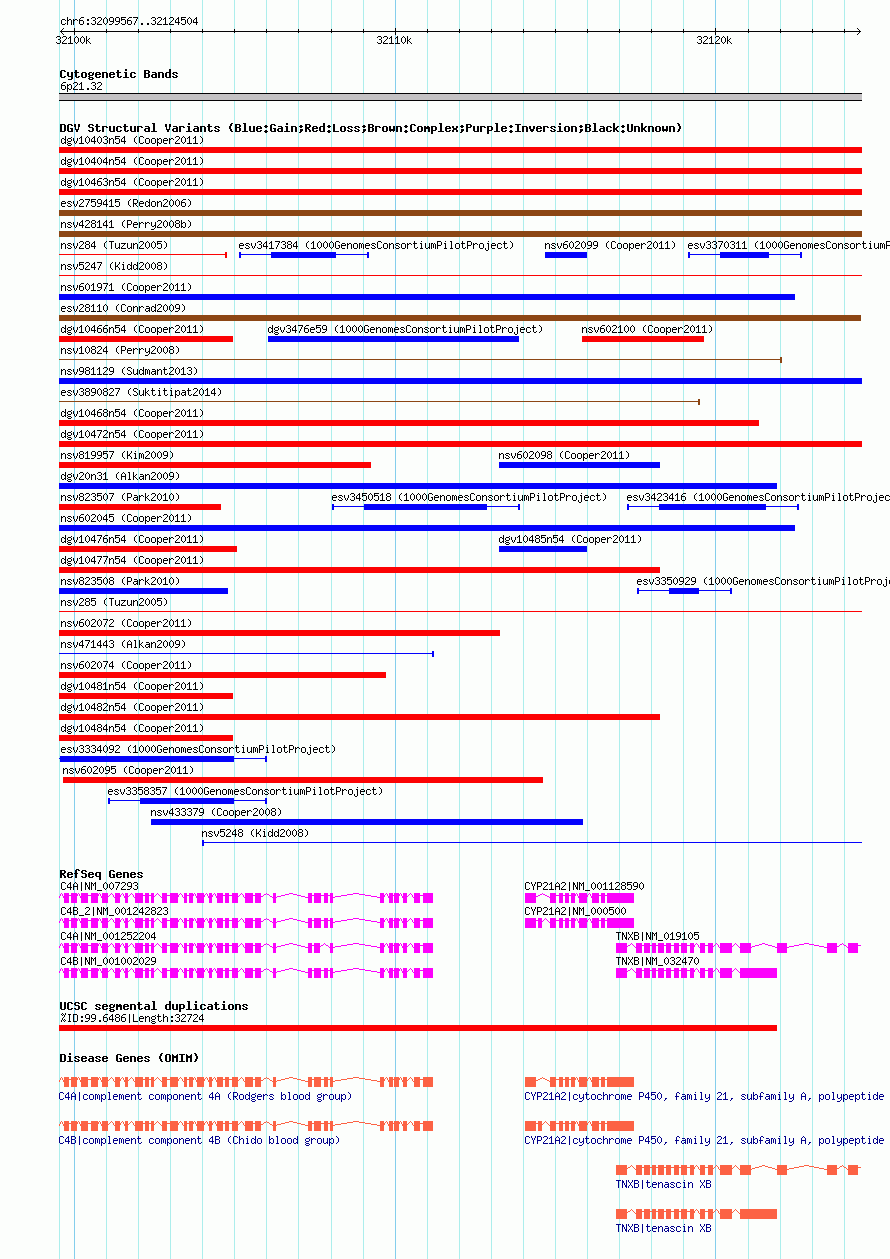
Task: Click the dgv10484n54 (Cooper2011) label
Action: coord(132,728)
